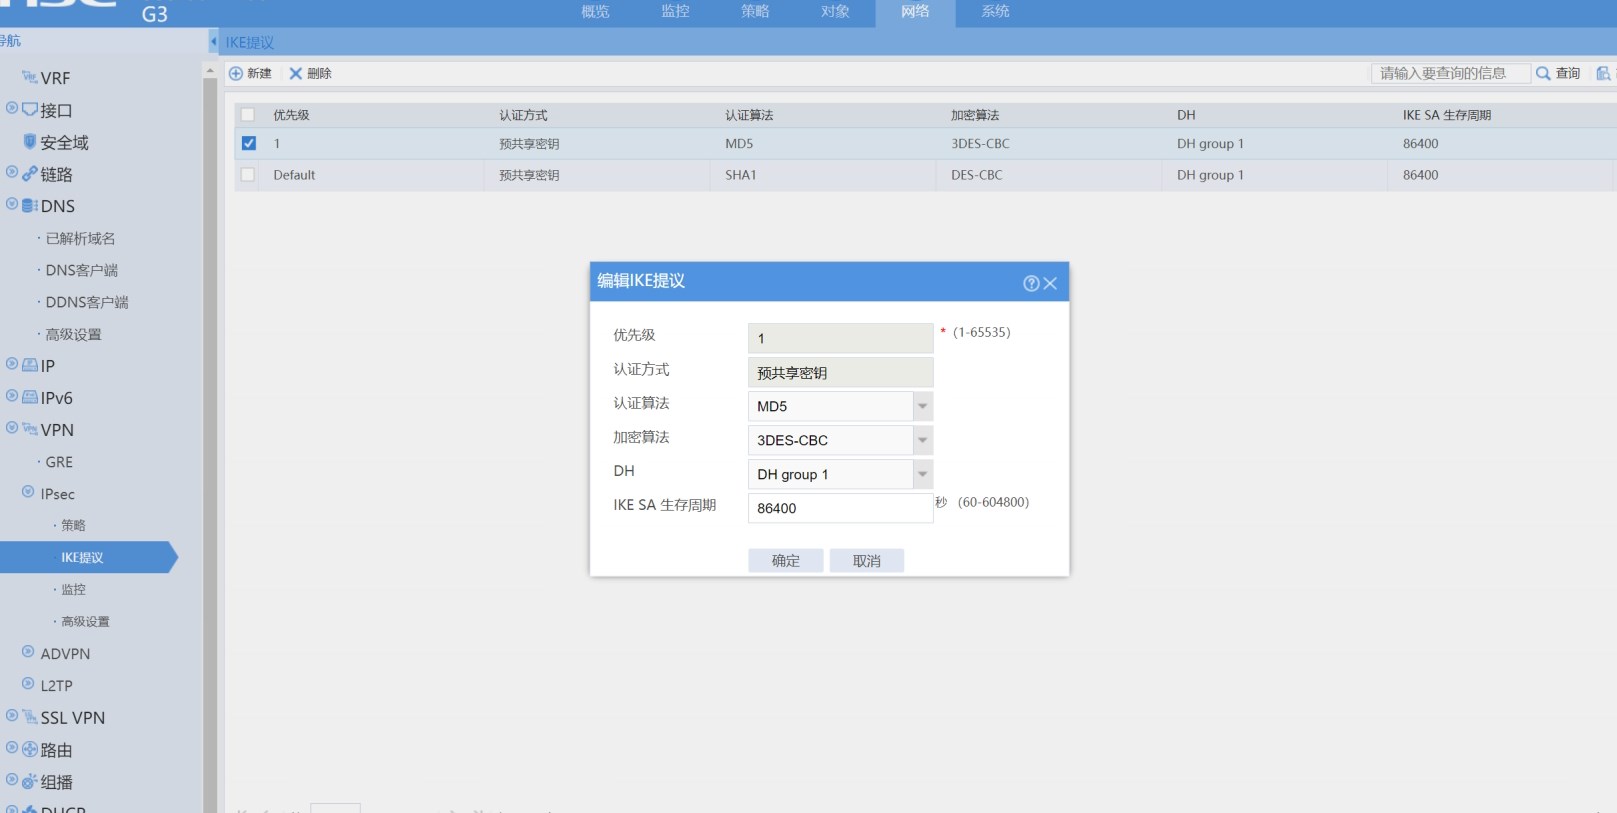1617x813 pixels.
Task: Click the 安全域 shield icon
Action: [30, 142]
